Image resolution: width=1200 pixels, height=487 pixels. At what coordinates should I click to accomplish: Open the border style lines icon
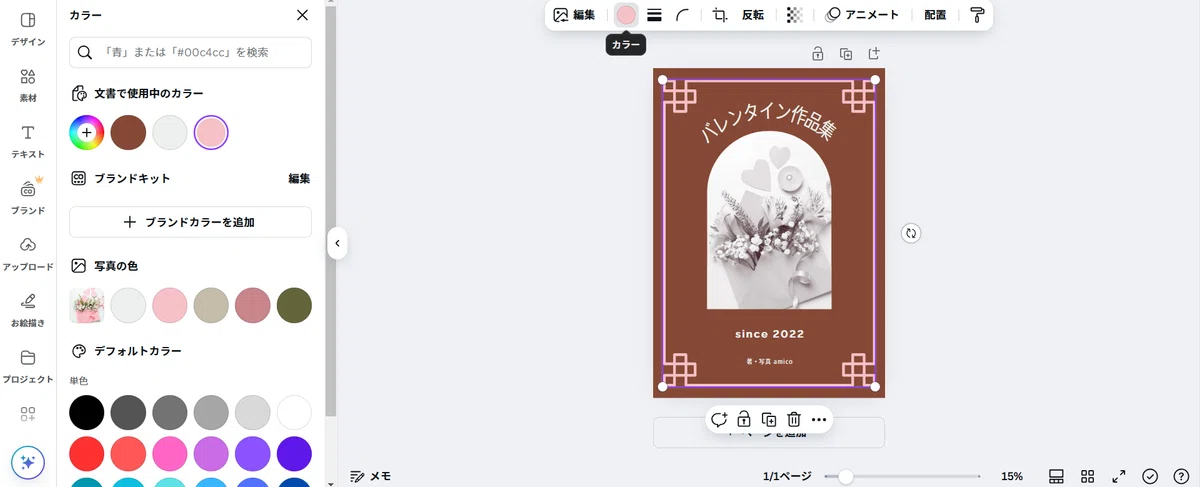(x=655, y=15)
